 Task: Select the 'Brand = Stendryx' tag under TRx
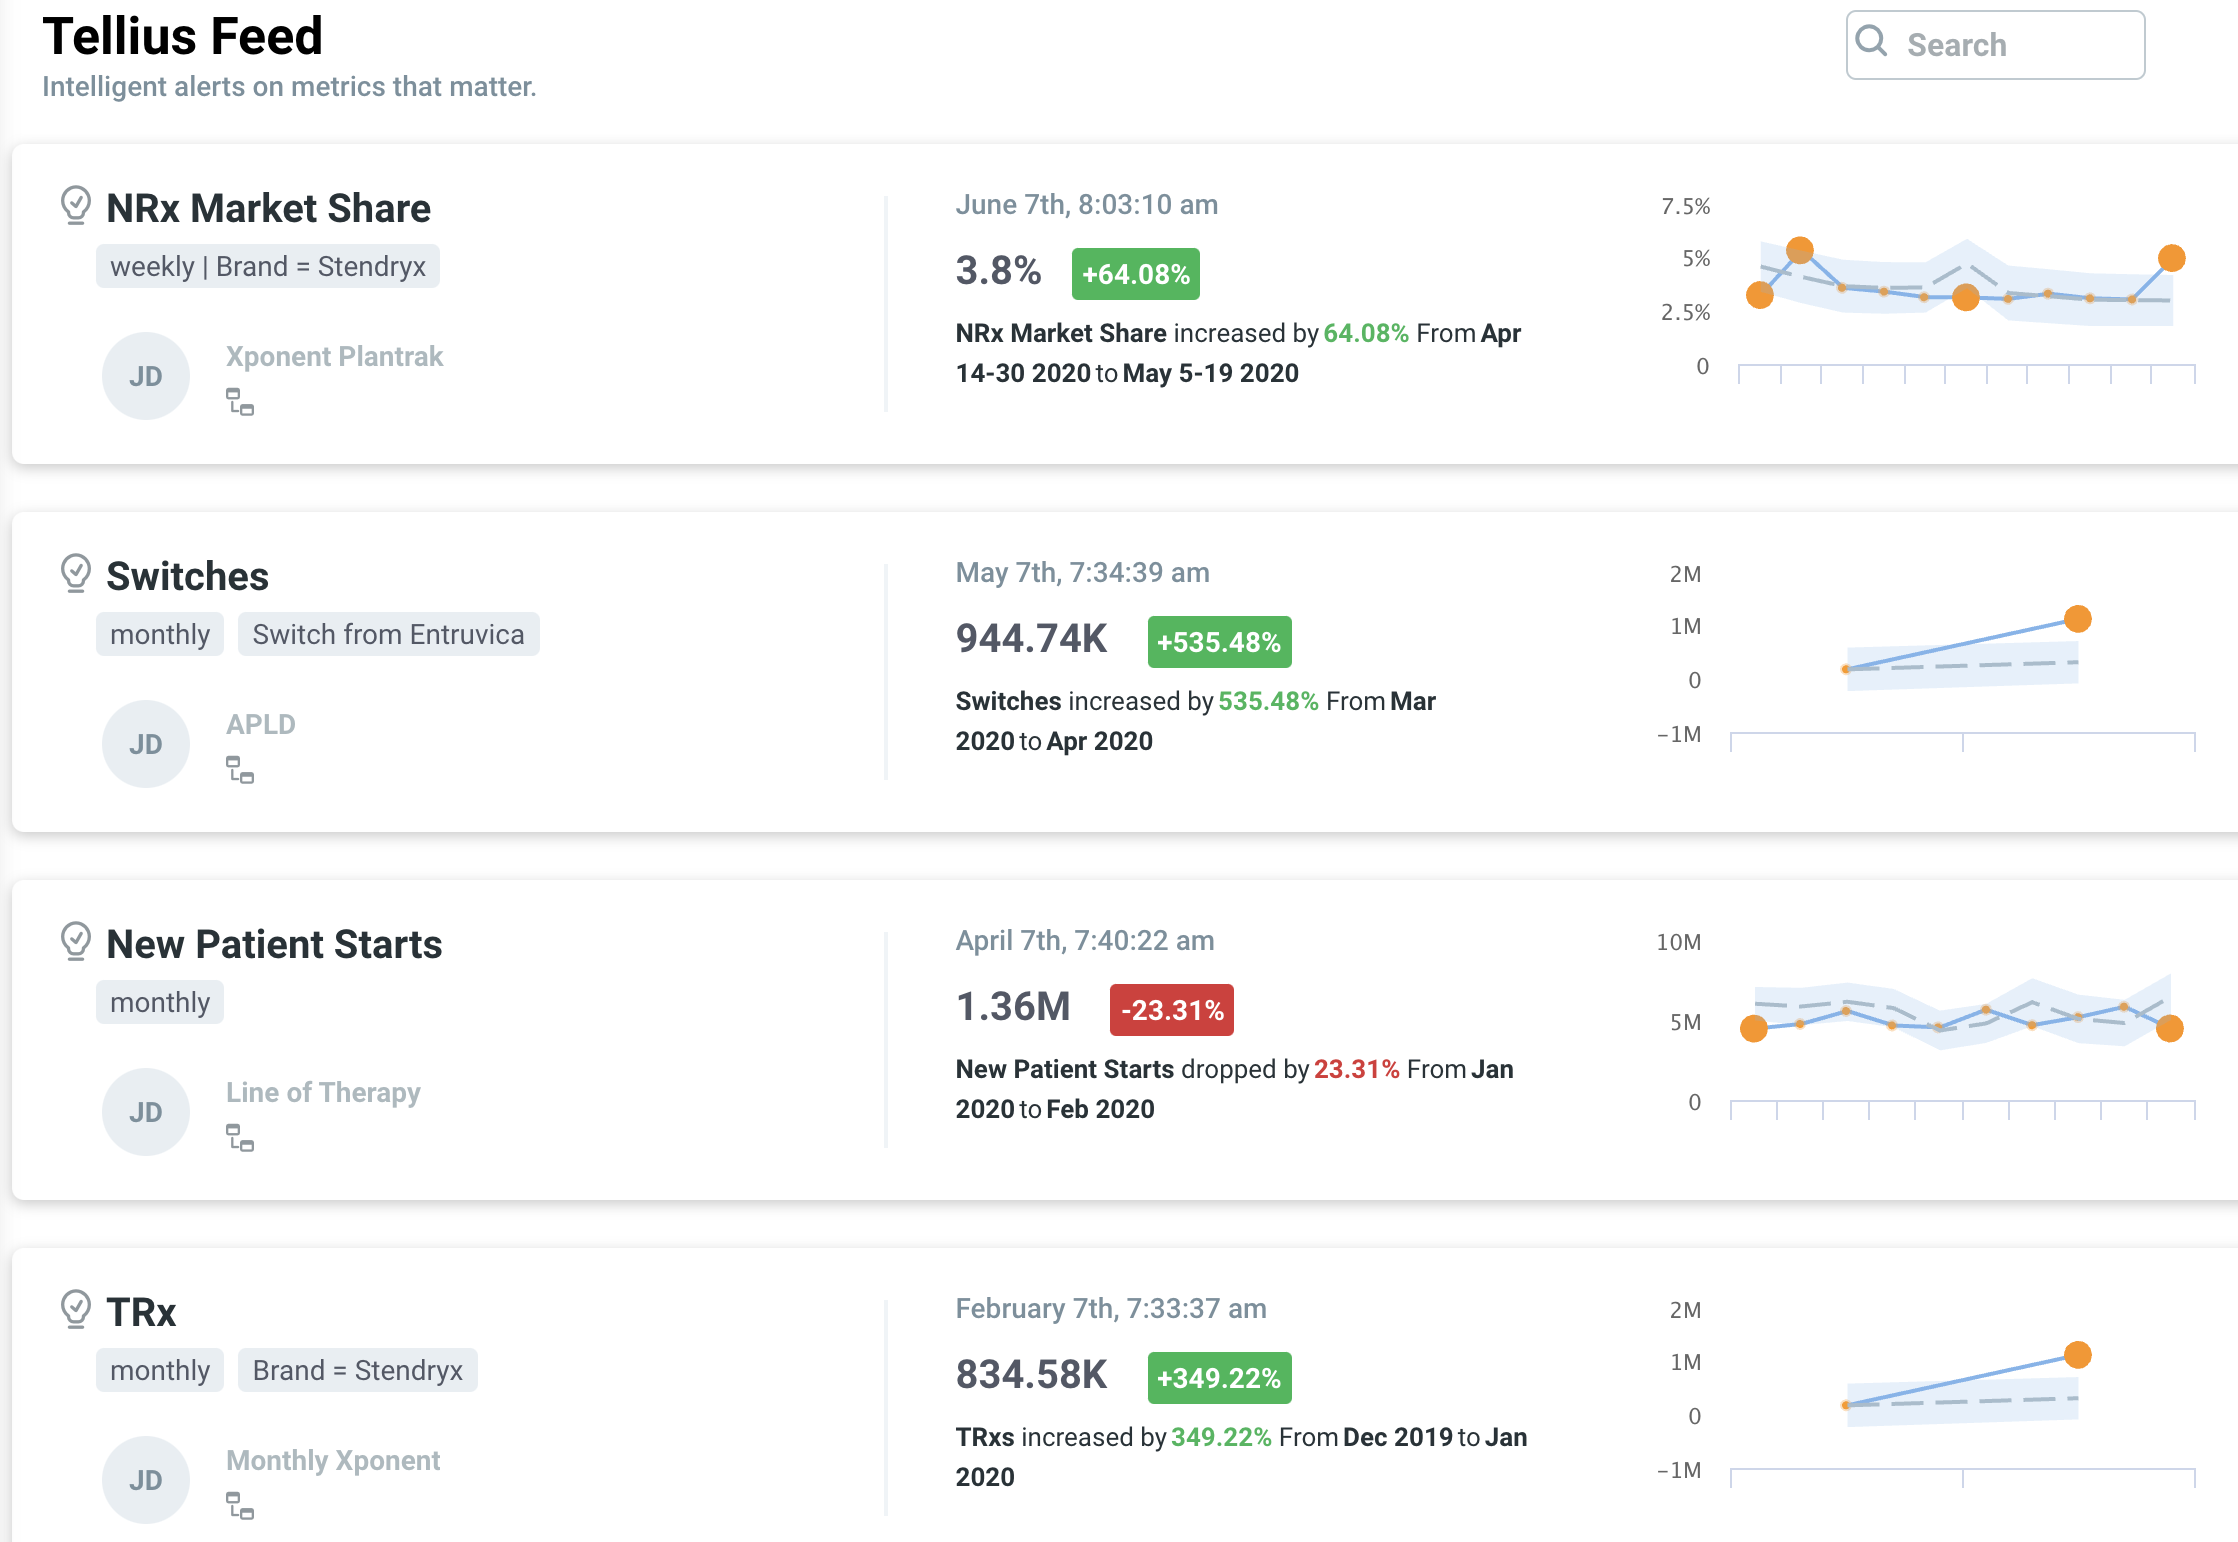357,1370
